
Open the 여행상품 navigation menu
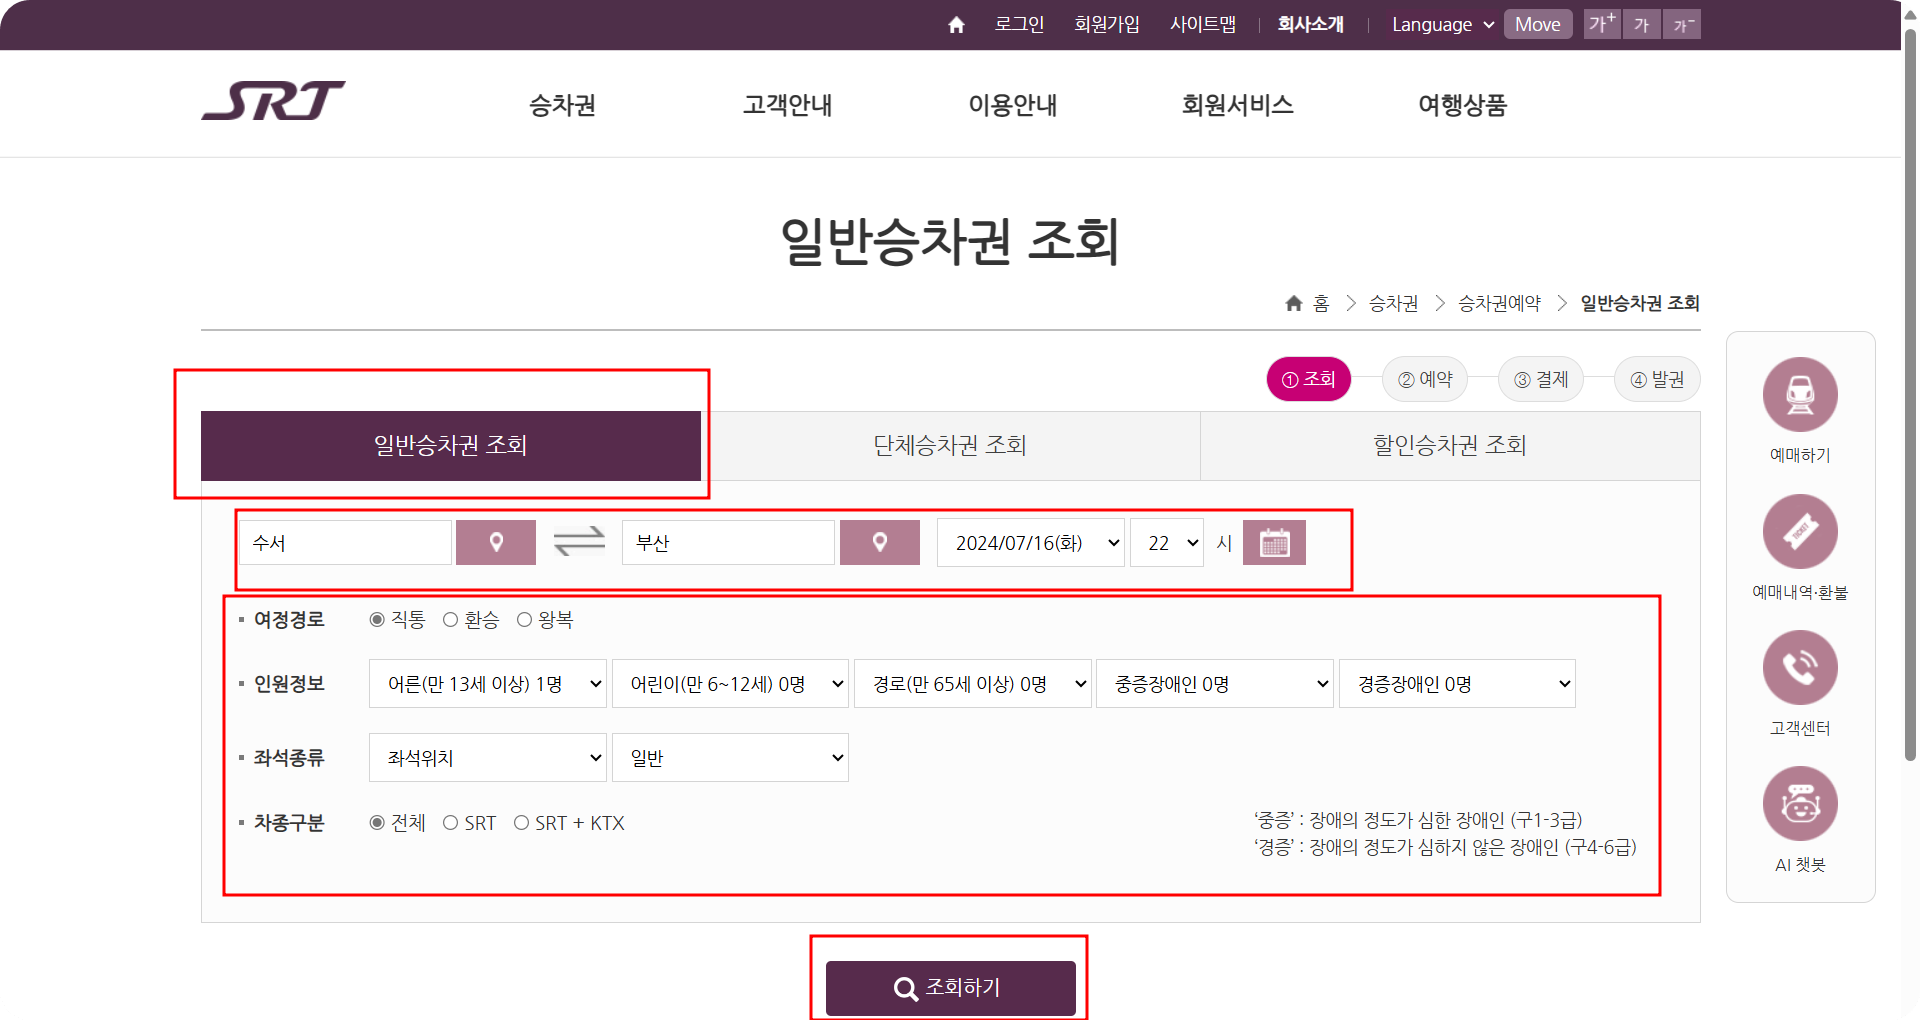(x=1463, y=104)
